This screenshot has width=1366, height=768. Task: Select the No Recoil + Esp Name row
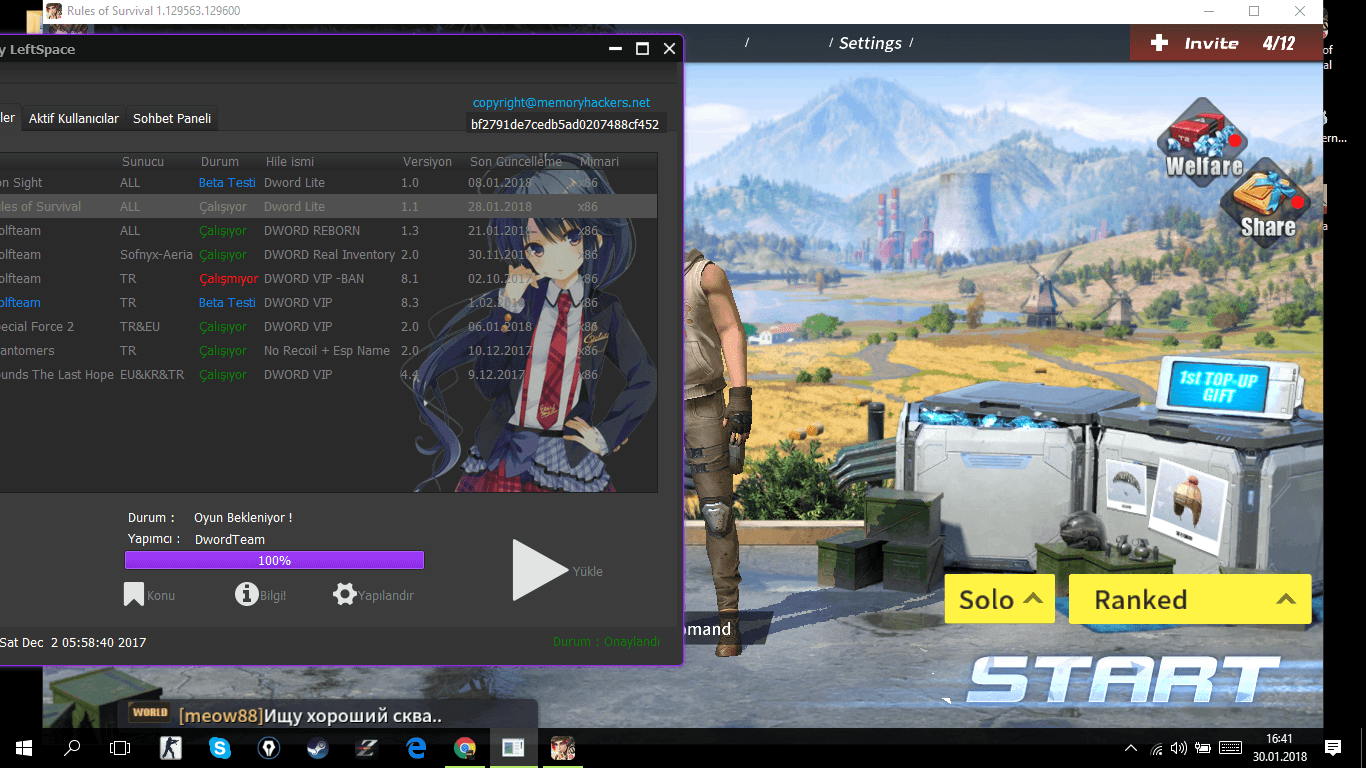coord(328,350)
